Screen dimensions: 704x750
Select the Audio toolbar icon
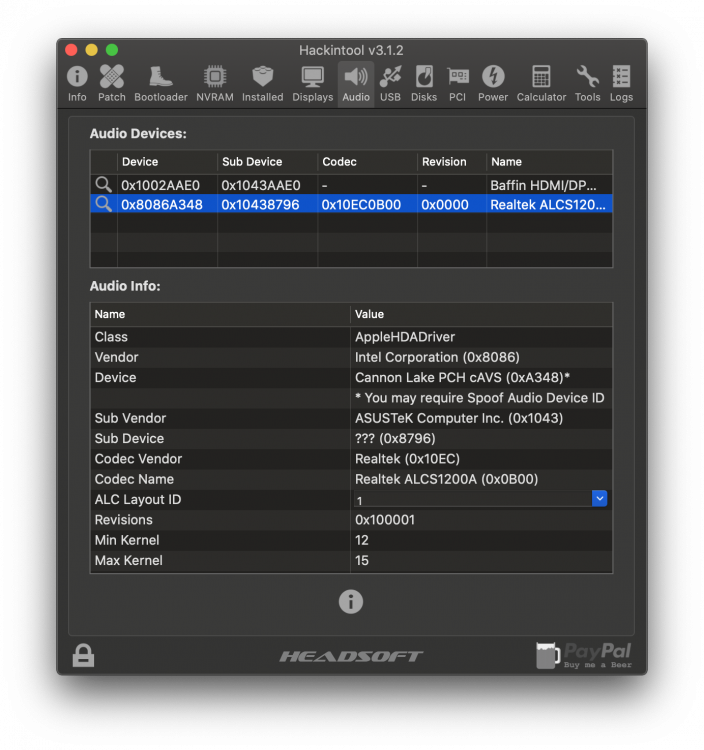click(x=356, y=84)
